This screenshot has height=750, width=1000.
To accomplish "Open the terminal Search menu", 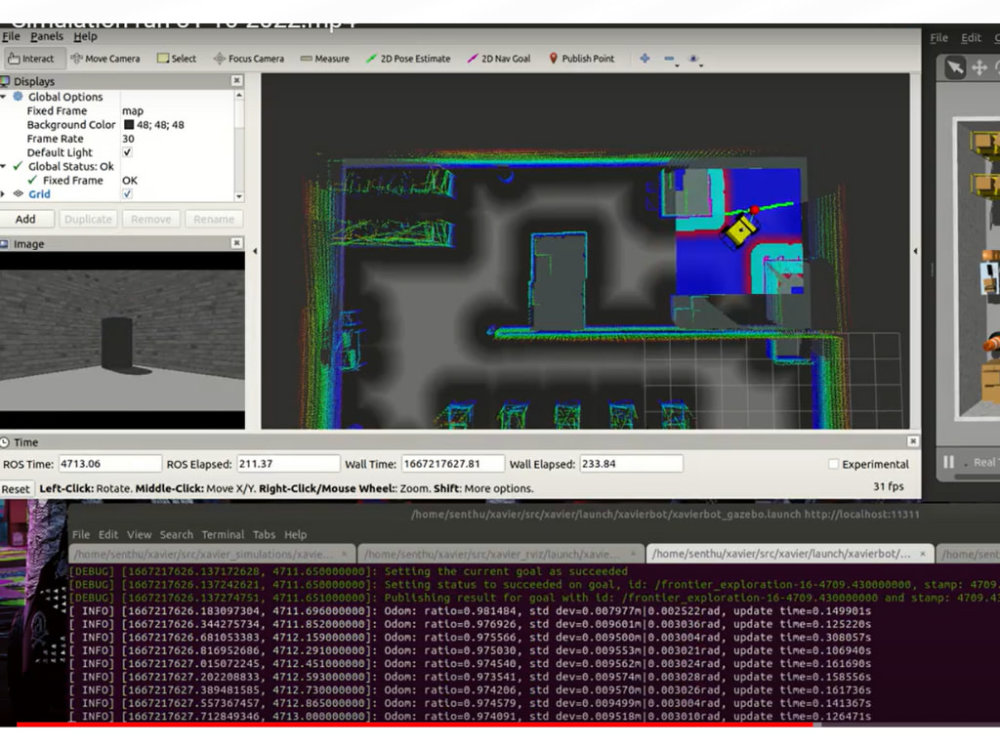I will pyautogui.click(x=176, y=534).
